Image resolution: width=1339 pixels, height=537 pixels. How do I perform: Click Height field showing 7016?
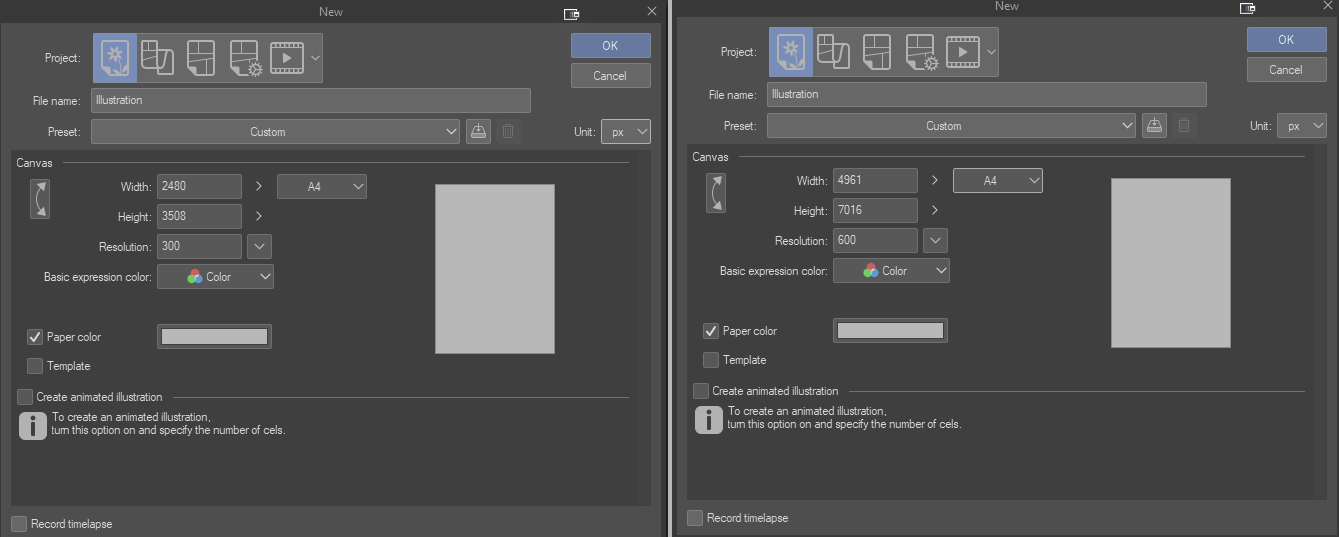click(875, 210)
